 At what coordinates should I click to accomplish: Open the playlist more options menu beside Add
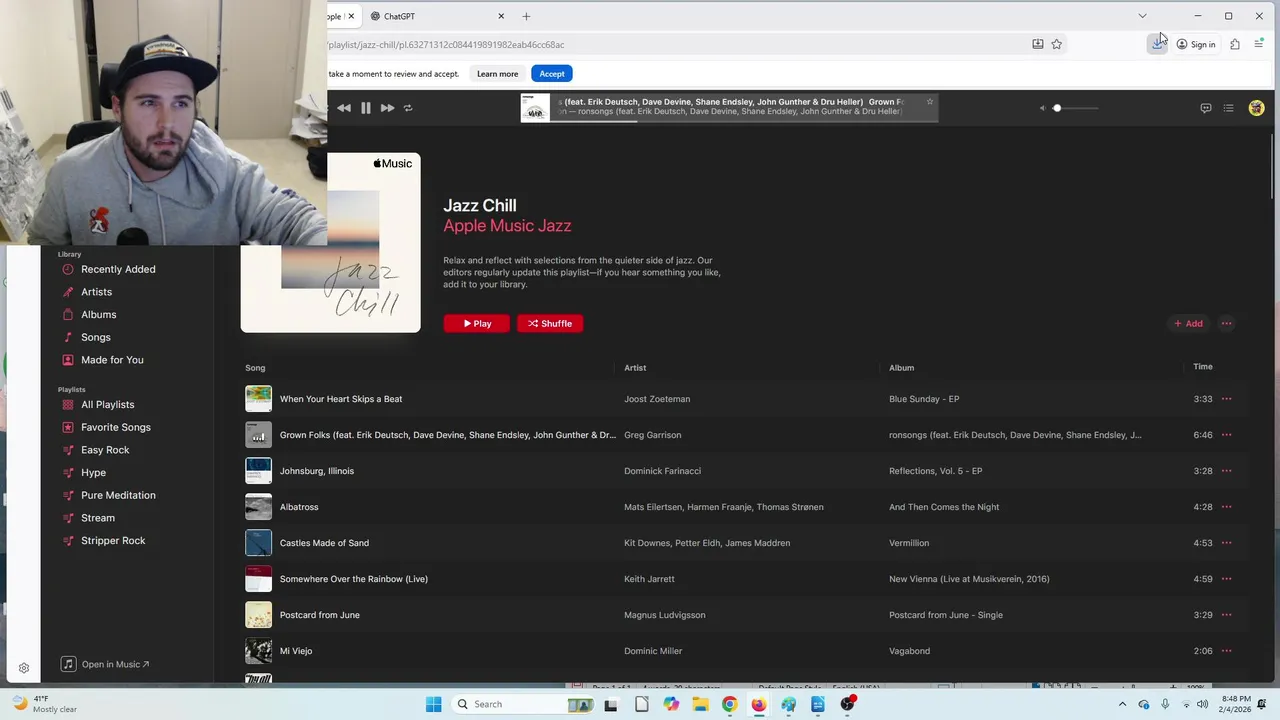1227,323
